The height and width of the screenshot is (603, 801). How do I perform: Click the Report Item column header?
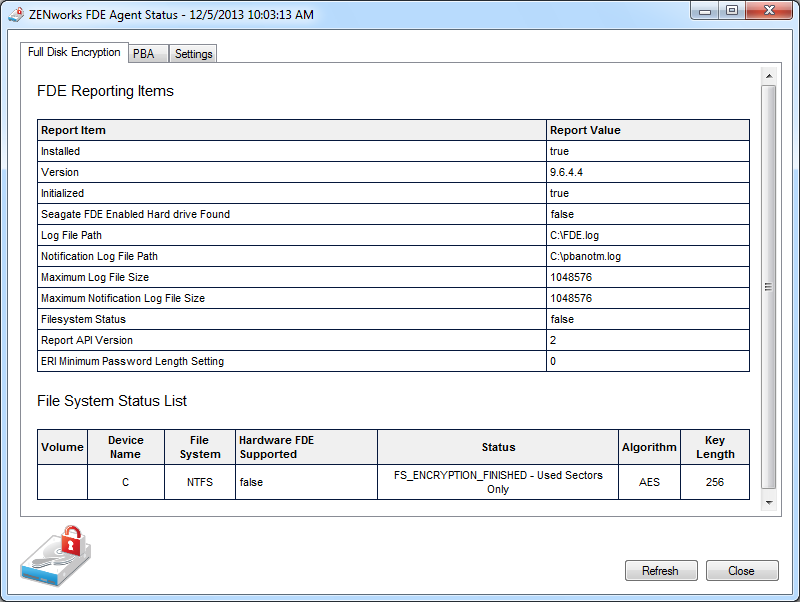pyautogui.click(x=292, y=130)
